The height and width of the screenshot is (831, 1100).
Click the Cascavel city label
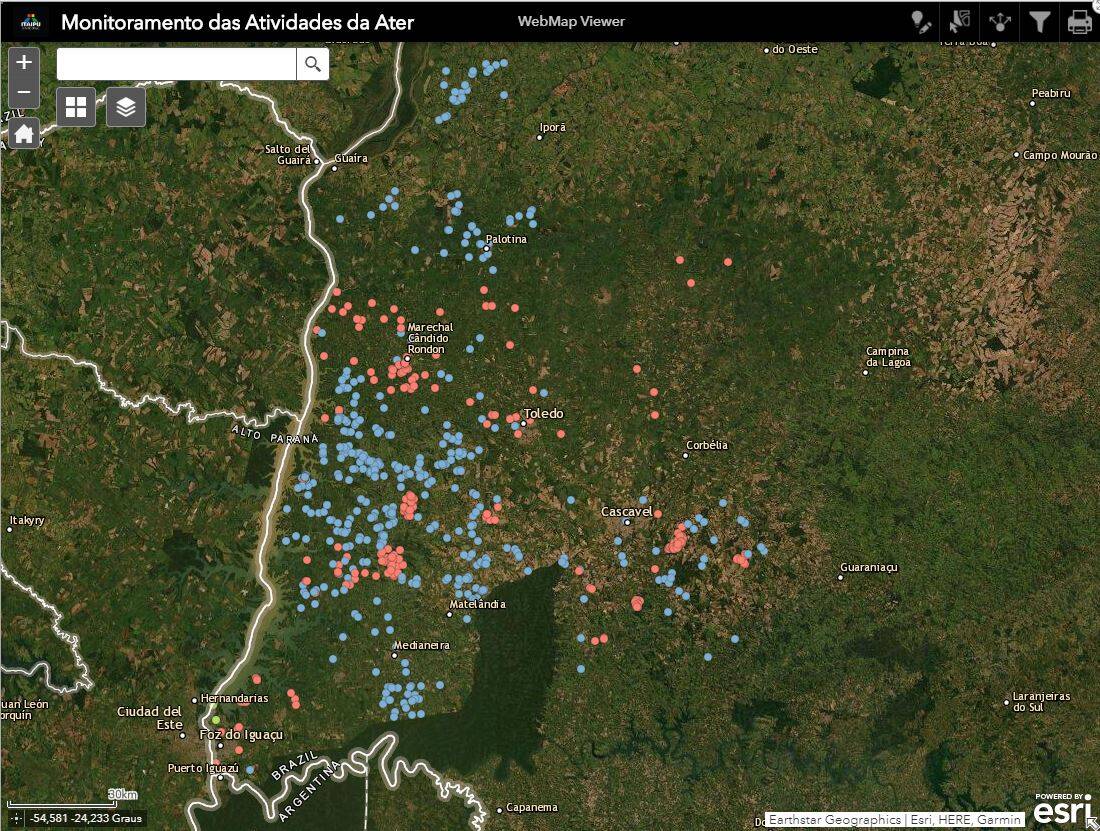point(626,512)
